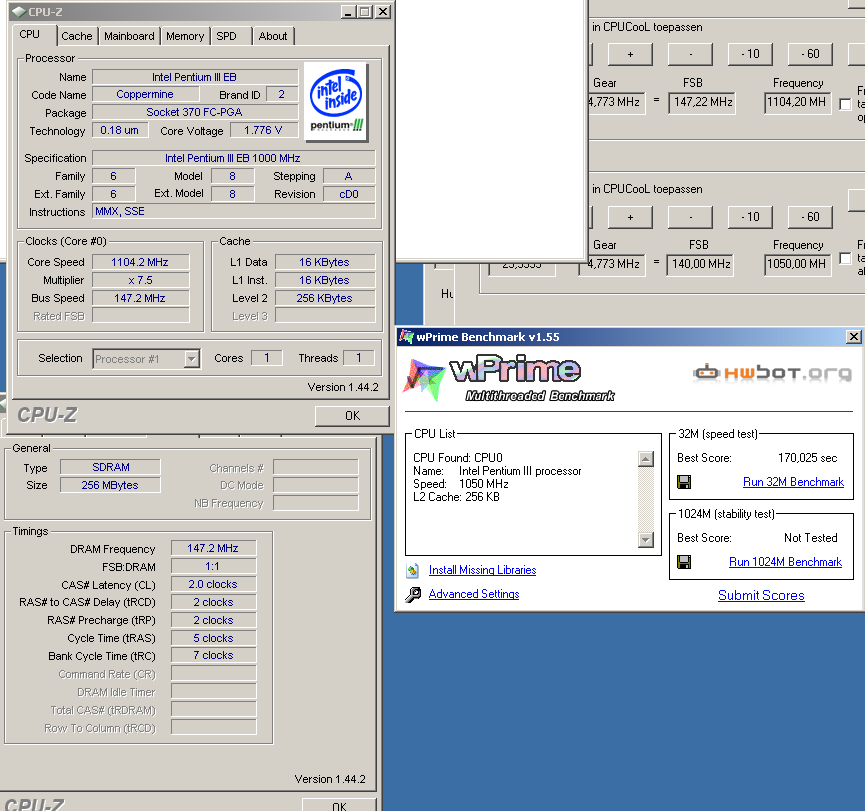Click the Install Missing Libraries icon
This screenshot has height=811, width=865.
click(413, 570)
